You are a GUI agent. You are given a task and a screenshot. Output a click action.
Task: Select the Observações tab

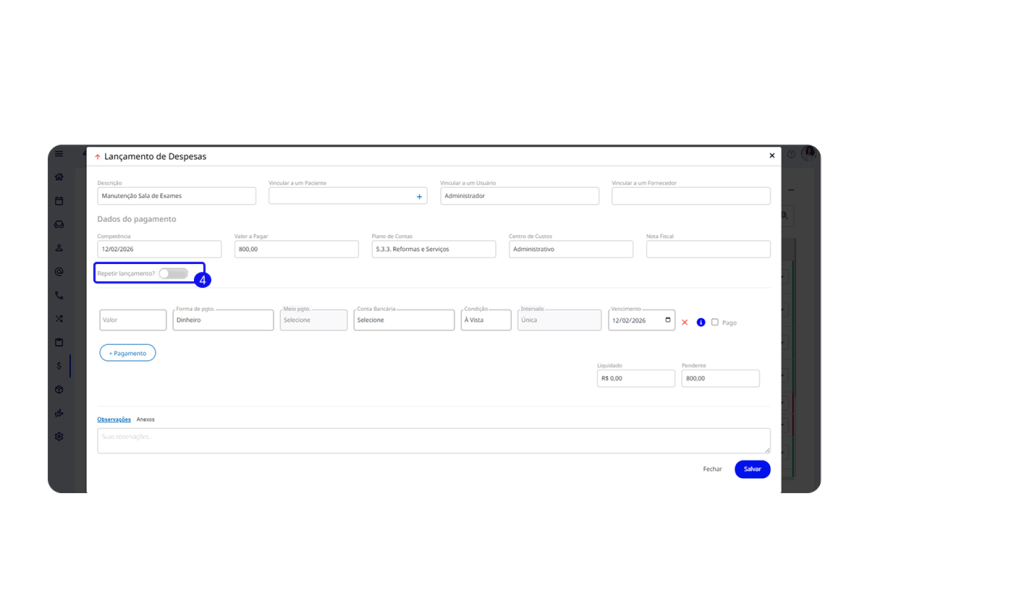114,419
